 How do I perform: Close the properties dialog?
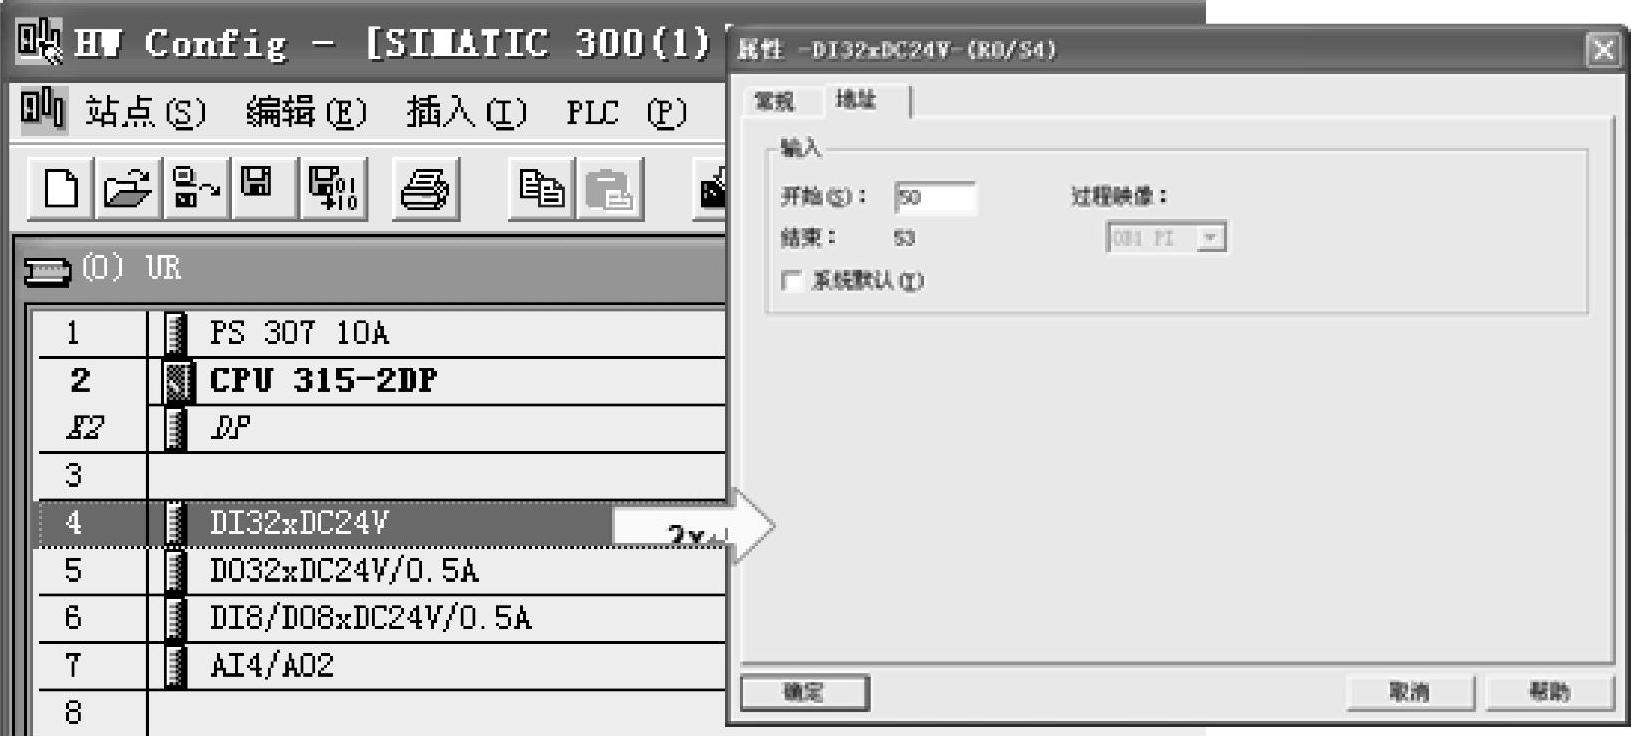1603,50
